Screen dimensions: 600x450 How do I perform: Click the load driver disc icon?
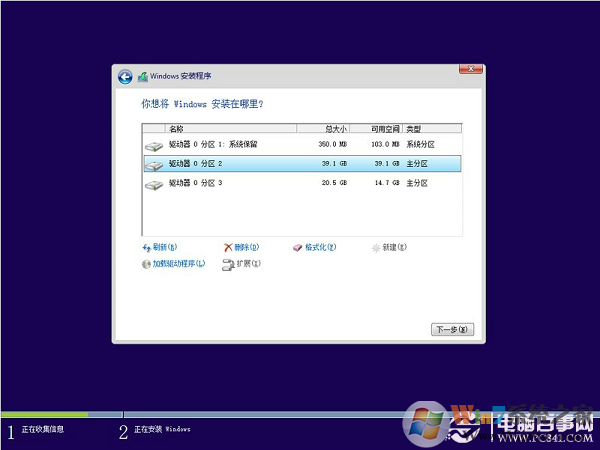coord(147,264)
